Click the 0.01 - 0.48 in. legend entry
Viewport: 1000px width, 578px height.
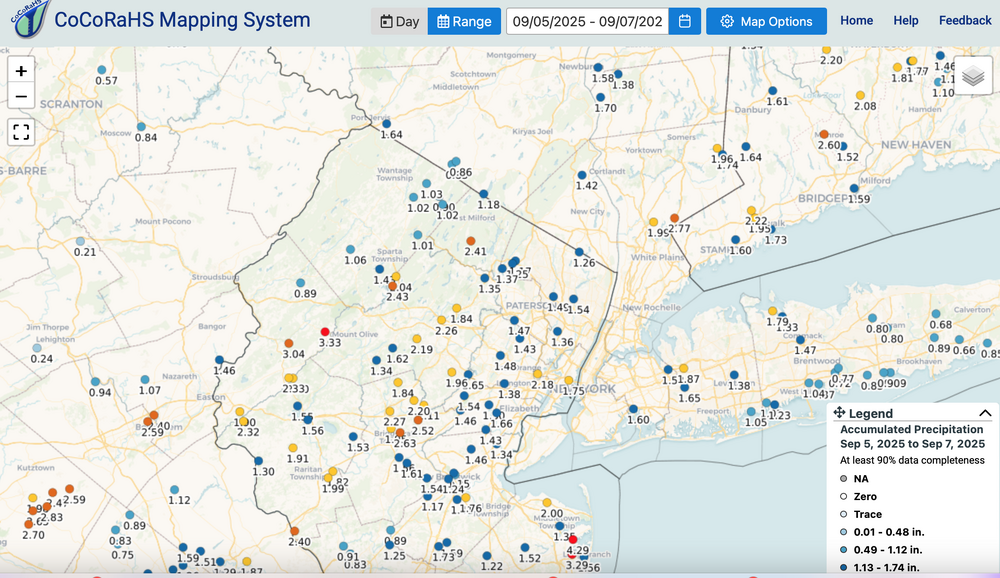pyautogui.click(x=889, y=532)
